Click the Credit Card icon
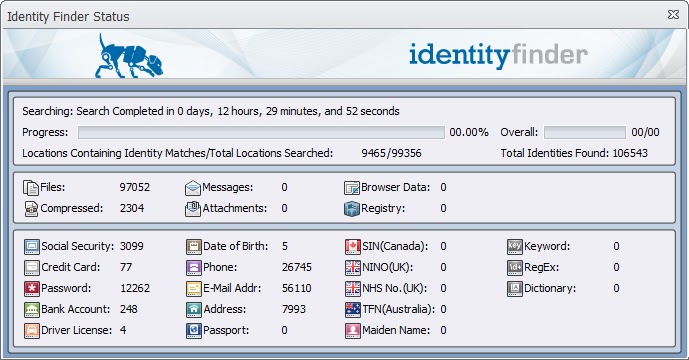This screenshot has height=360, width=689. [32, 267]
